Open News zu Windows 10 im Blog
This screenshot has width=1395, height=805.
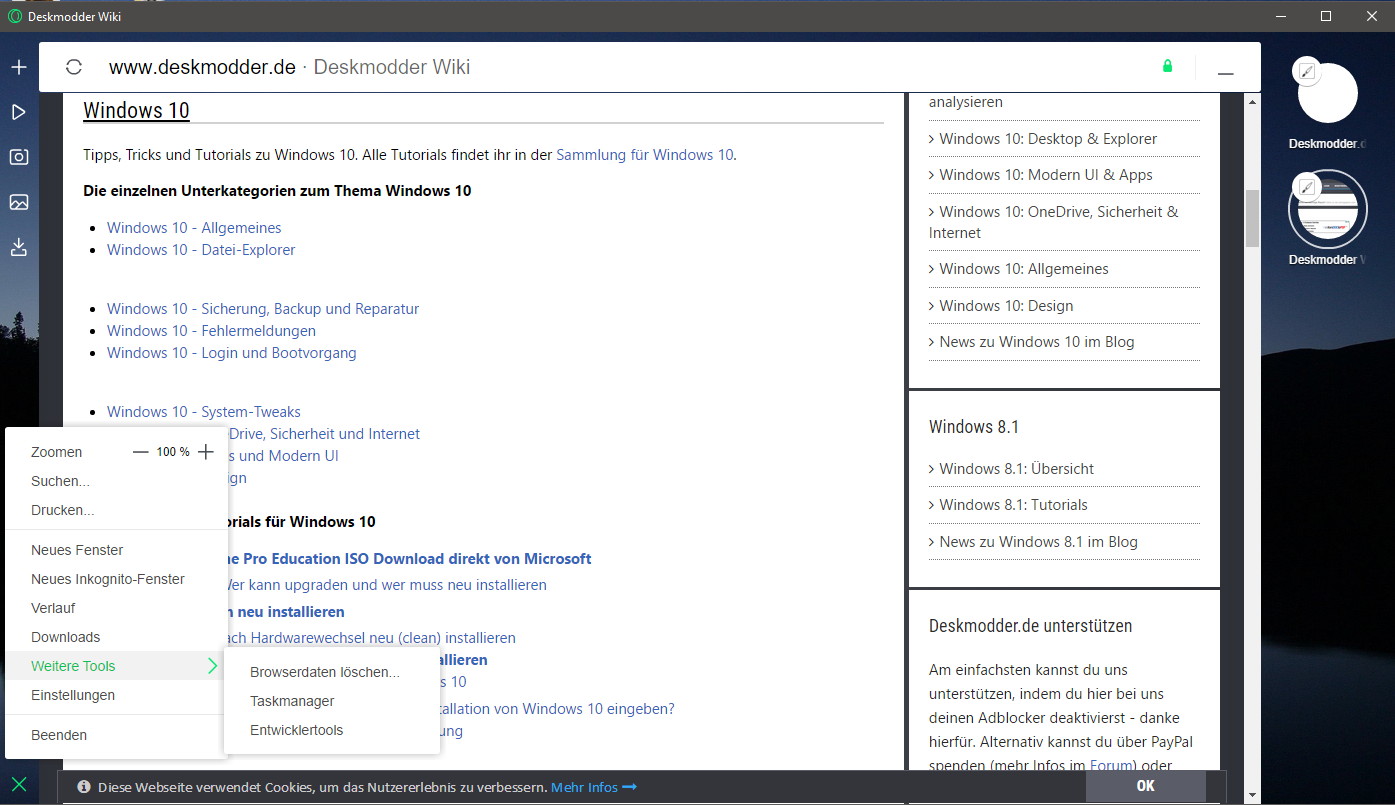[x=1037, y=342]
